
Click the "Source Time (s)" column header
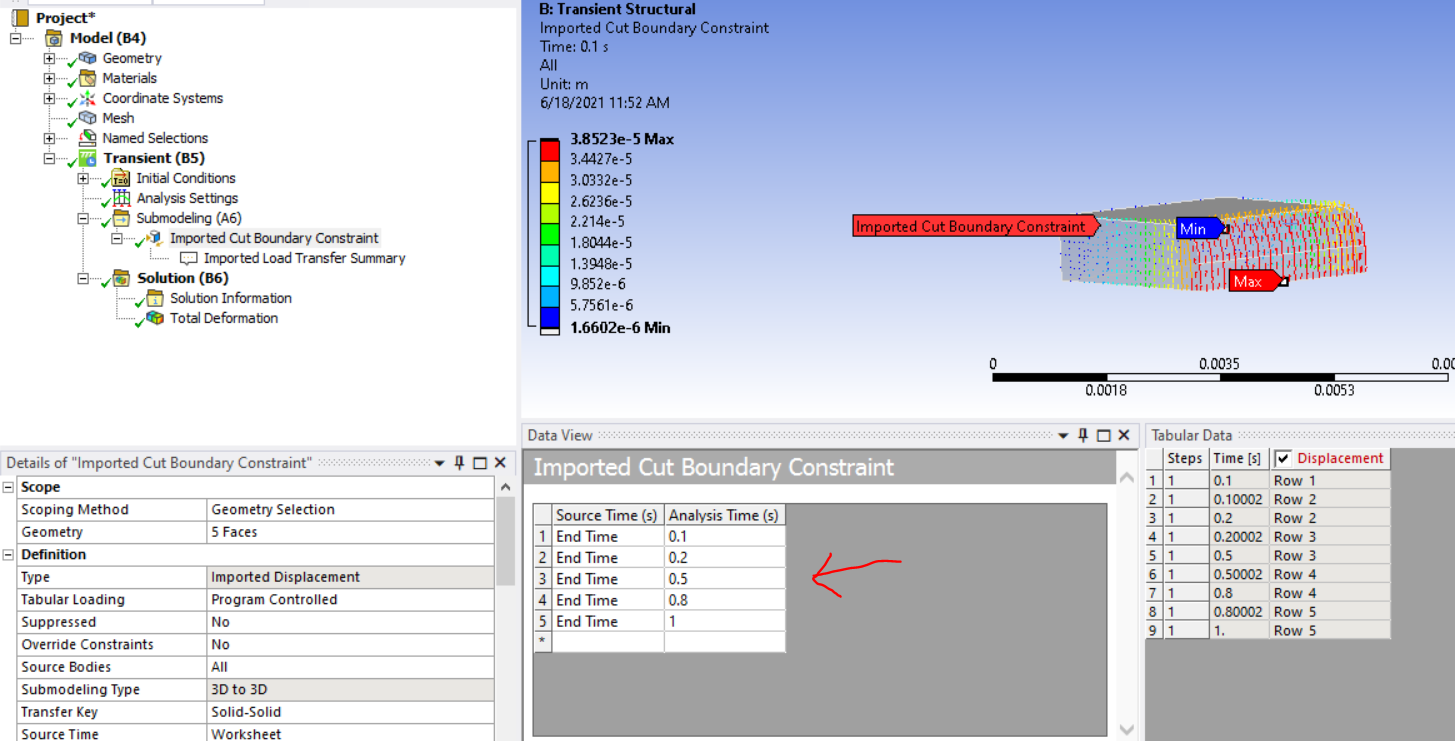pos(608,515)
